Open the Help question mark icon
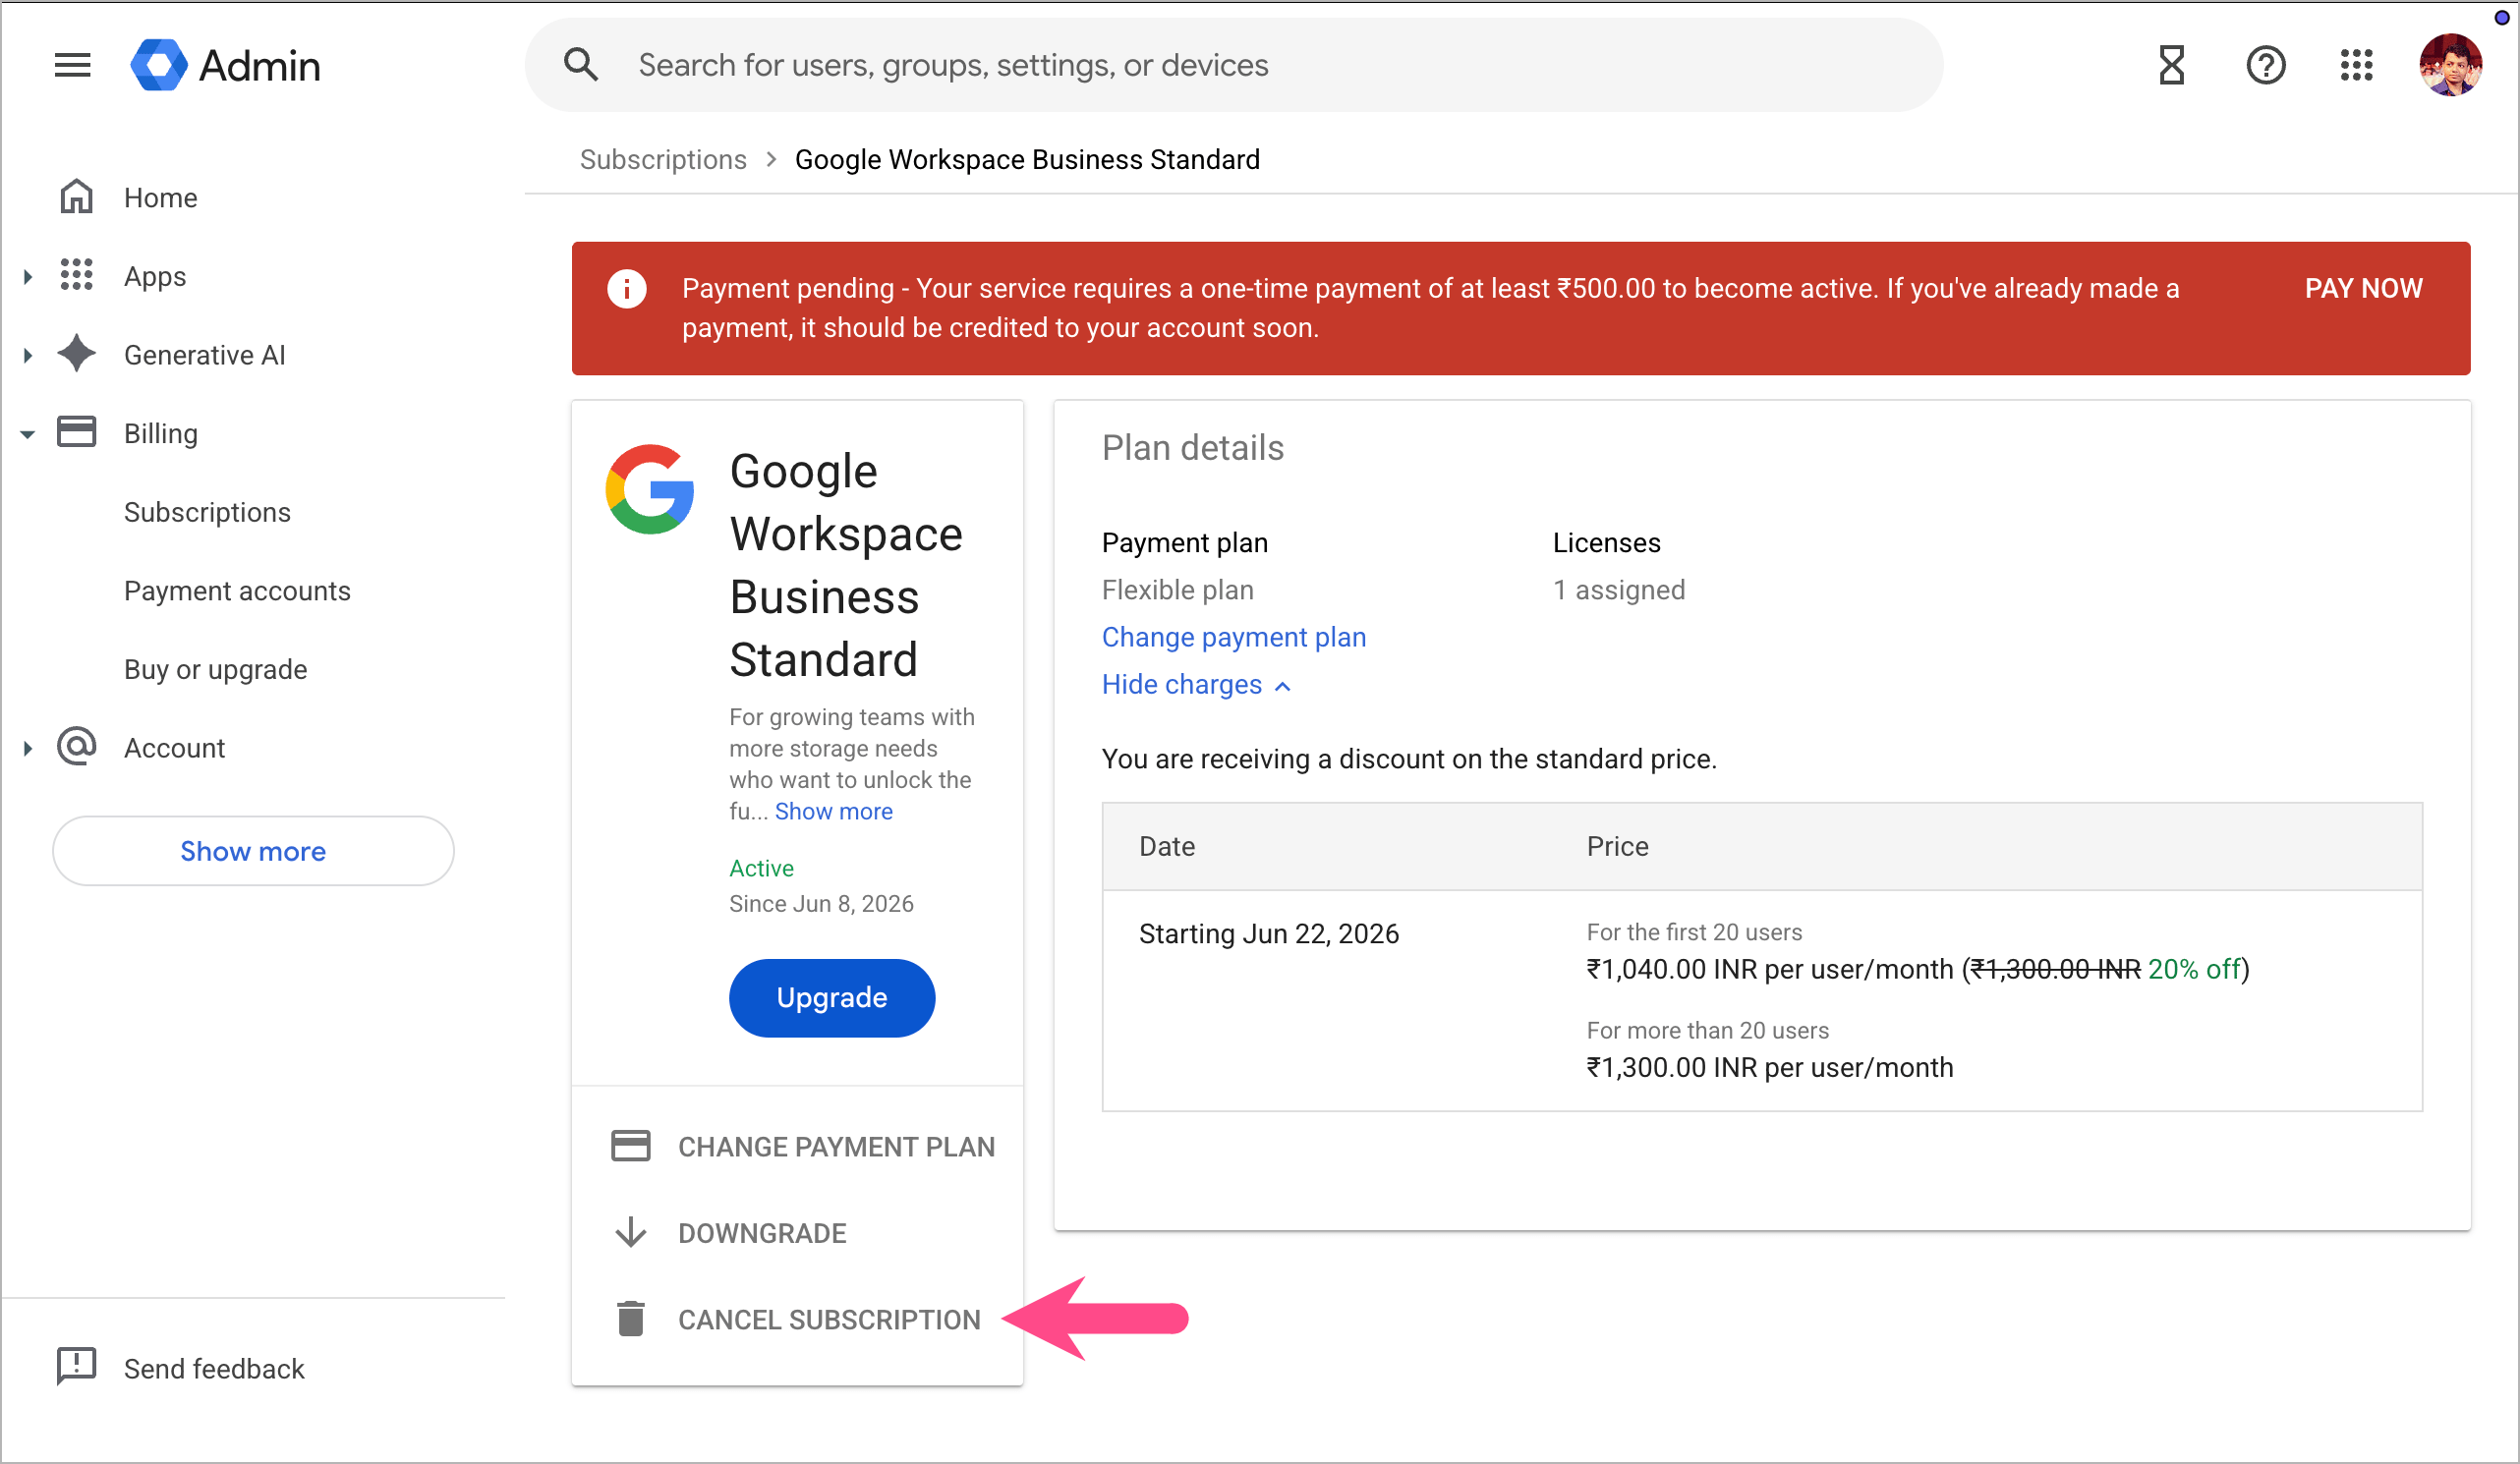The width and height of the screenshot is (2520, 1464). (x=2265, y=65)
